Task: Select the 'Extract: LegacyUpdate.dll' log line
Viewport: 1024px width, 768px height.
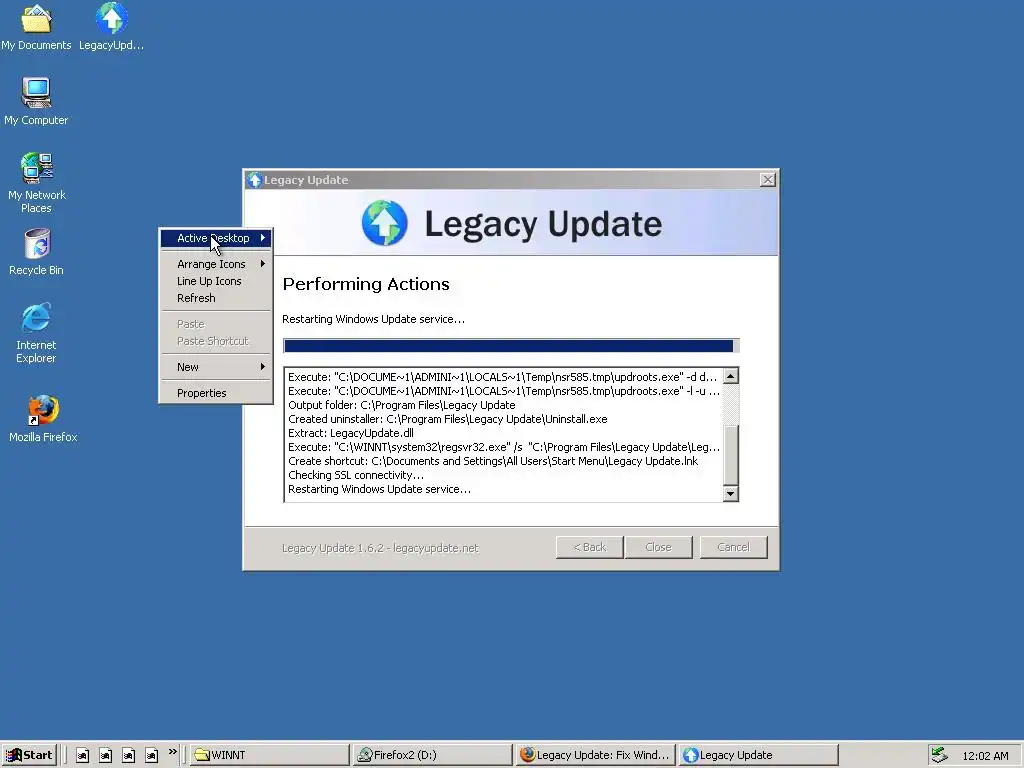Action: [x=351, y=433]
